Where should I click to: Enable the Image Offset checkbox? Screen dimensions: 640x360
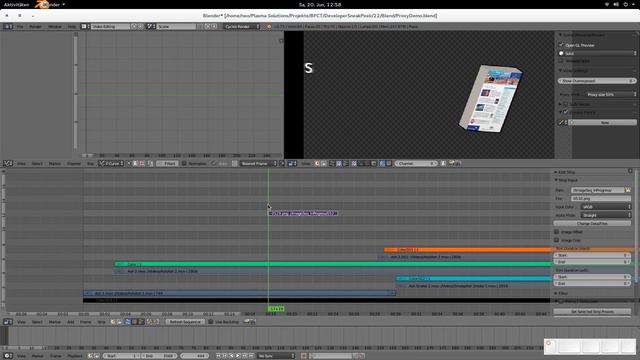(x=556, y=232)
